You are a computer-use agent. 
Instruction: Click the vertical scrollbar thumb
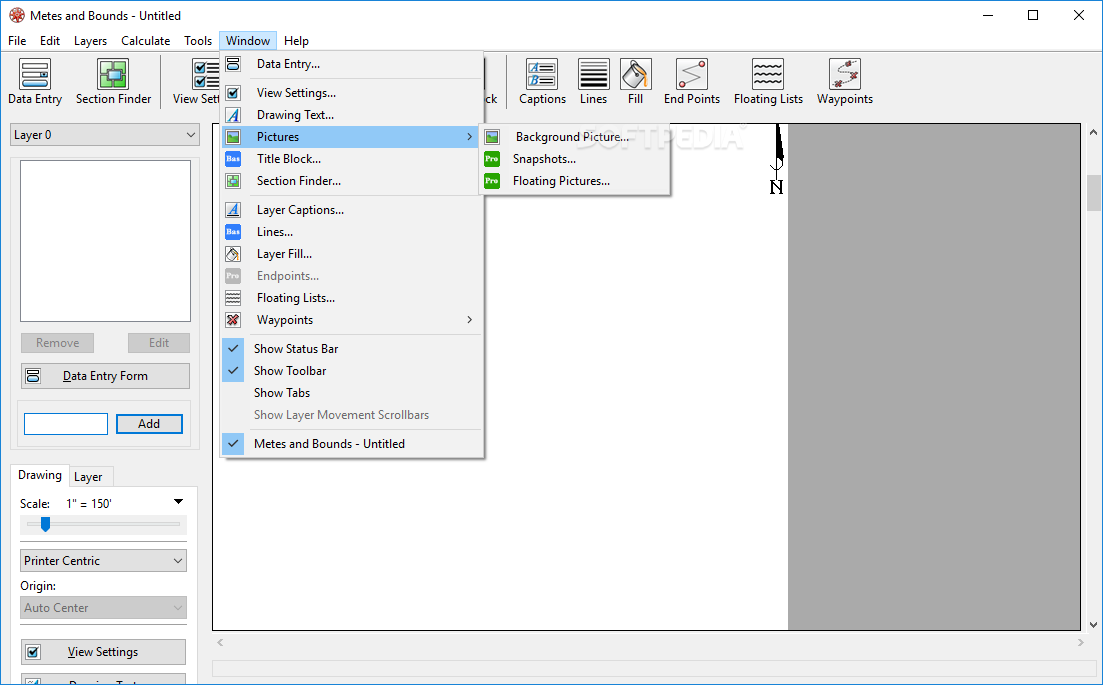tap(1093, 193)
